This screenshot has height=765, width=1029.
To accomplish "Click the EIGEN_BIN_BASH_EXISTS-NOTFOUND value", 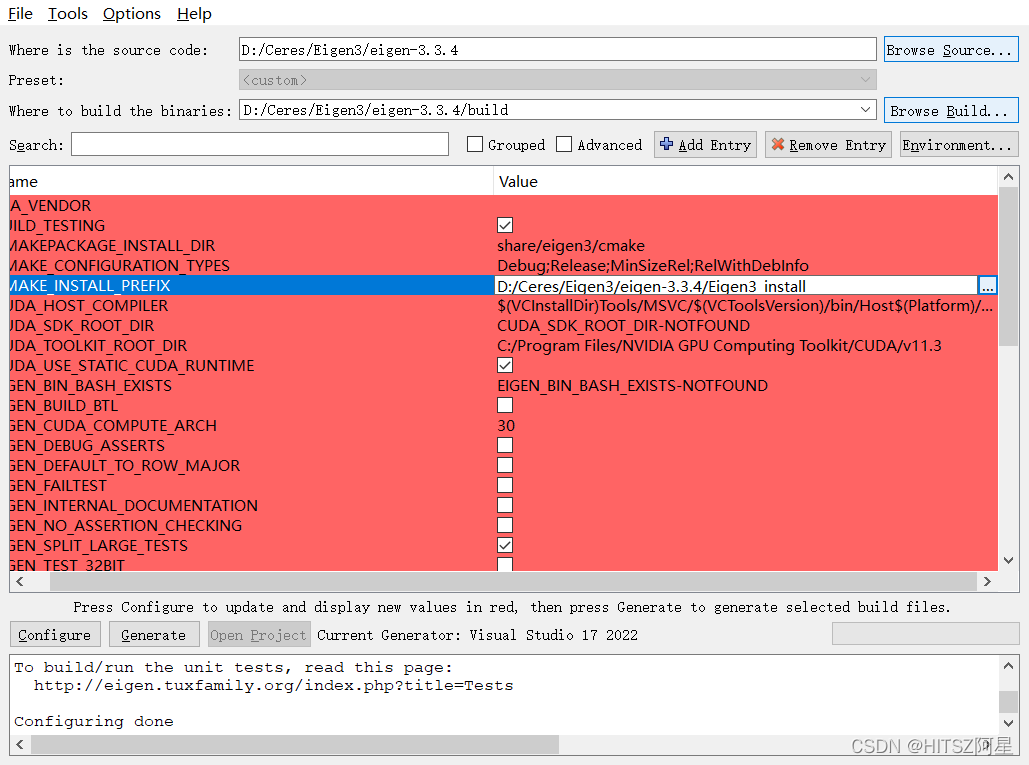I will pos(633,386).
